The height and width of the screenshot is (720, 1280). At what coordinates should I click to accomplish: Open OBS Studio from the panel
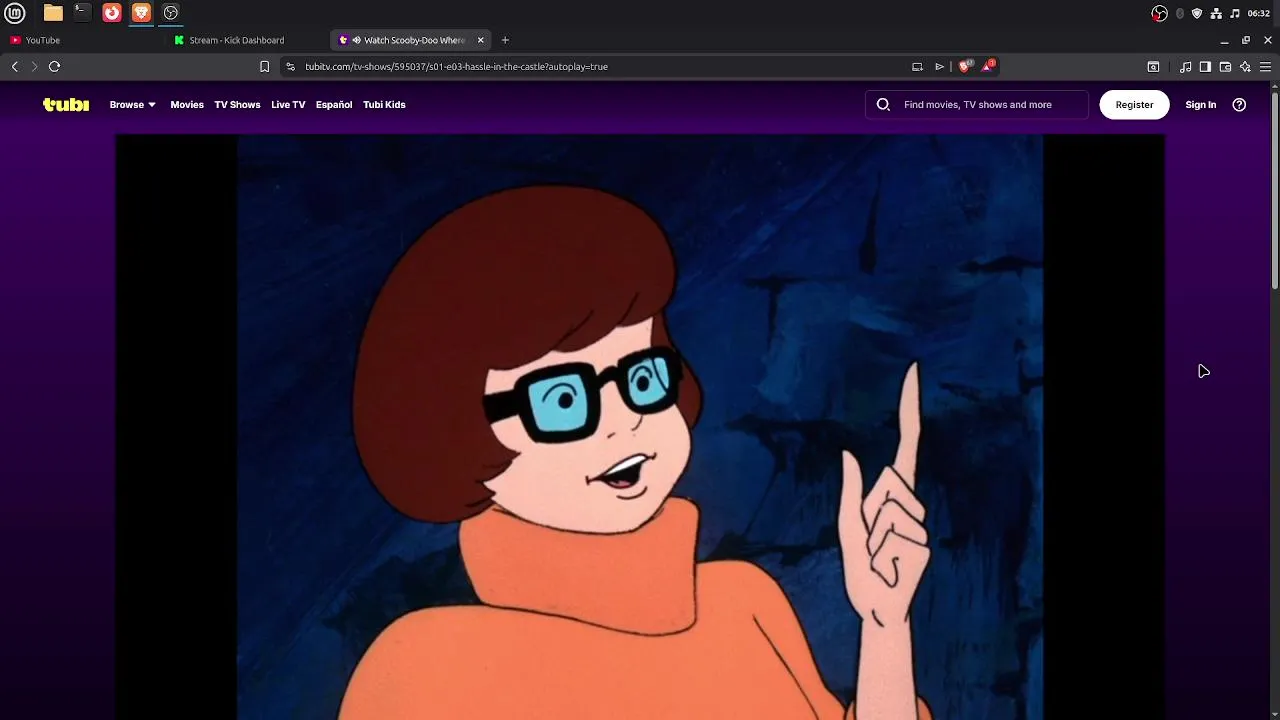171,13
